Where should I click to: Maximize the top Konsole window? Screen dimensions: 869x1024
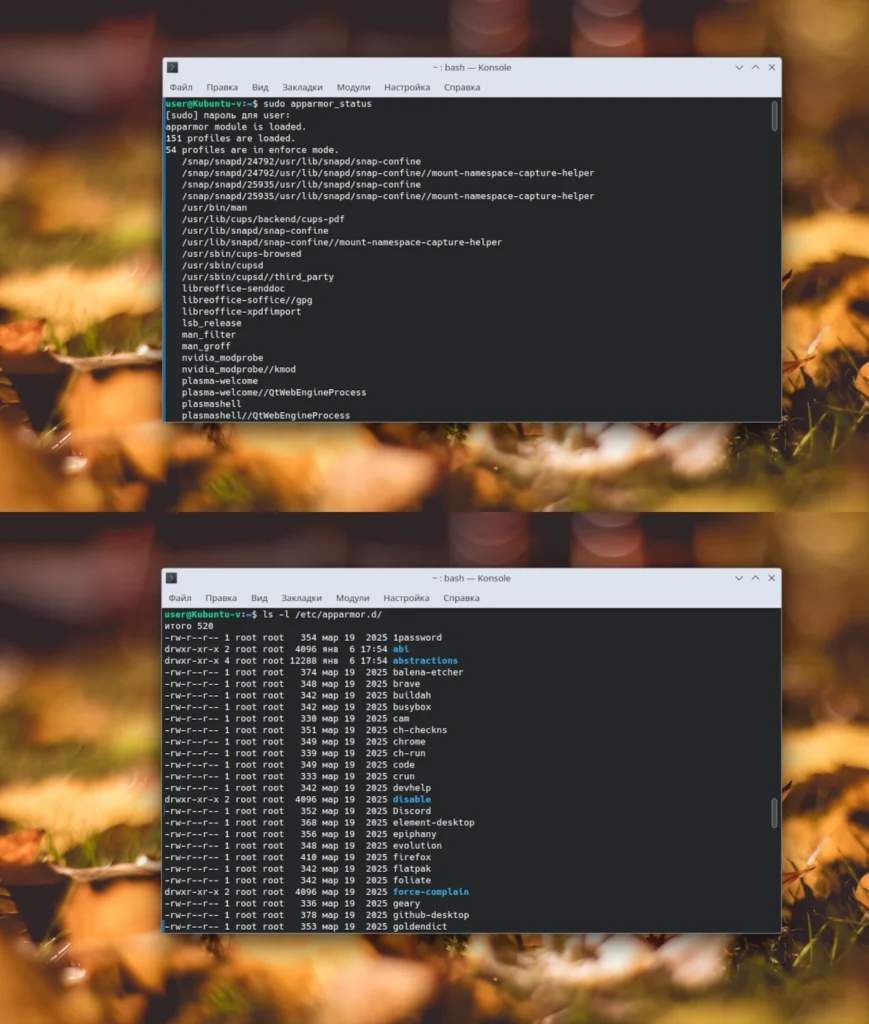[x=755, y=67]
